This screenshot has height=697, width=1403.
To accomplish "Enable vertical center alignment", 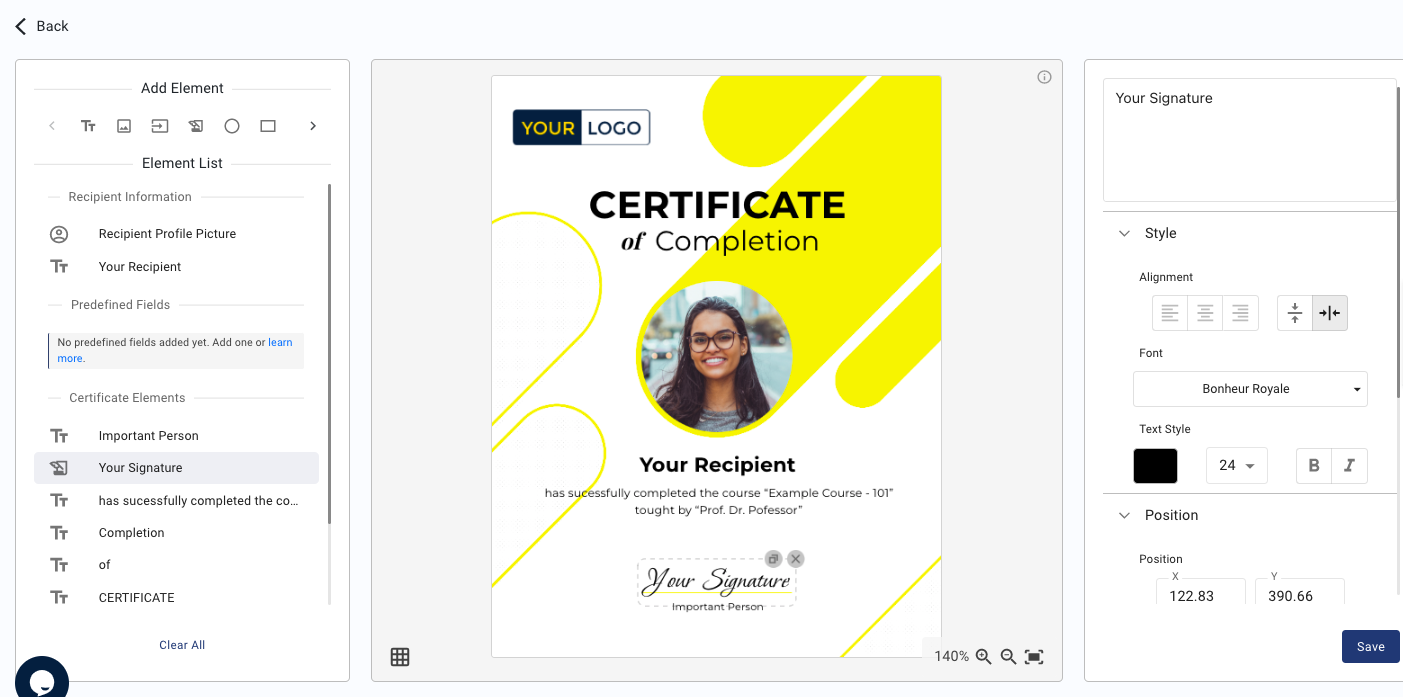I will pos(1294,312).
